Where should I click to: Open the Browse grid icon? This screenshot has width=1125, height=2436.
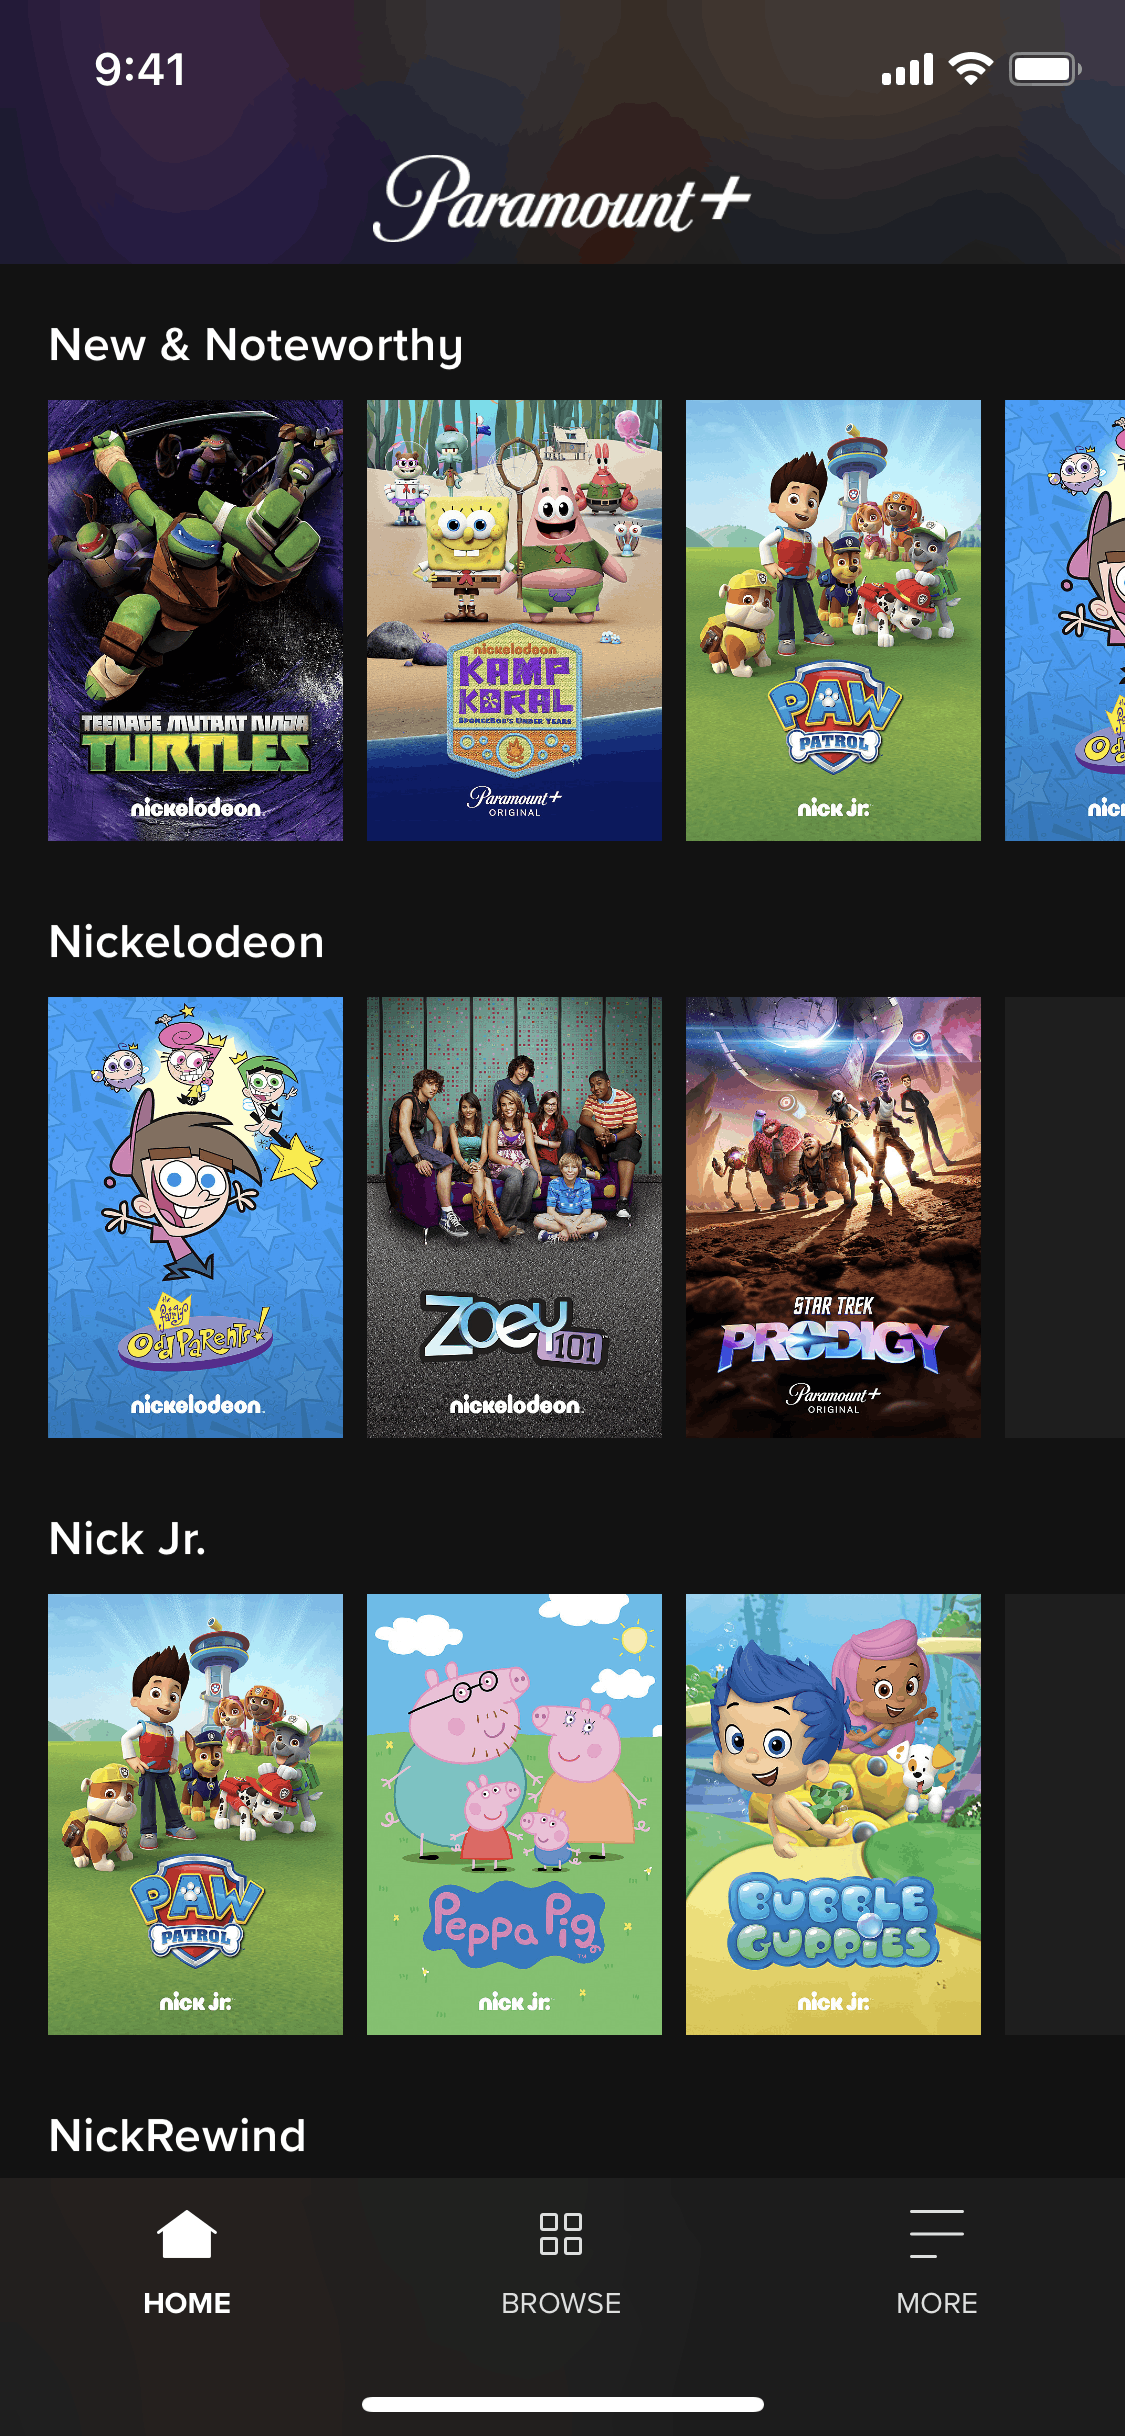[561, 2233]
